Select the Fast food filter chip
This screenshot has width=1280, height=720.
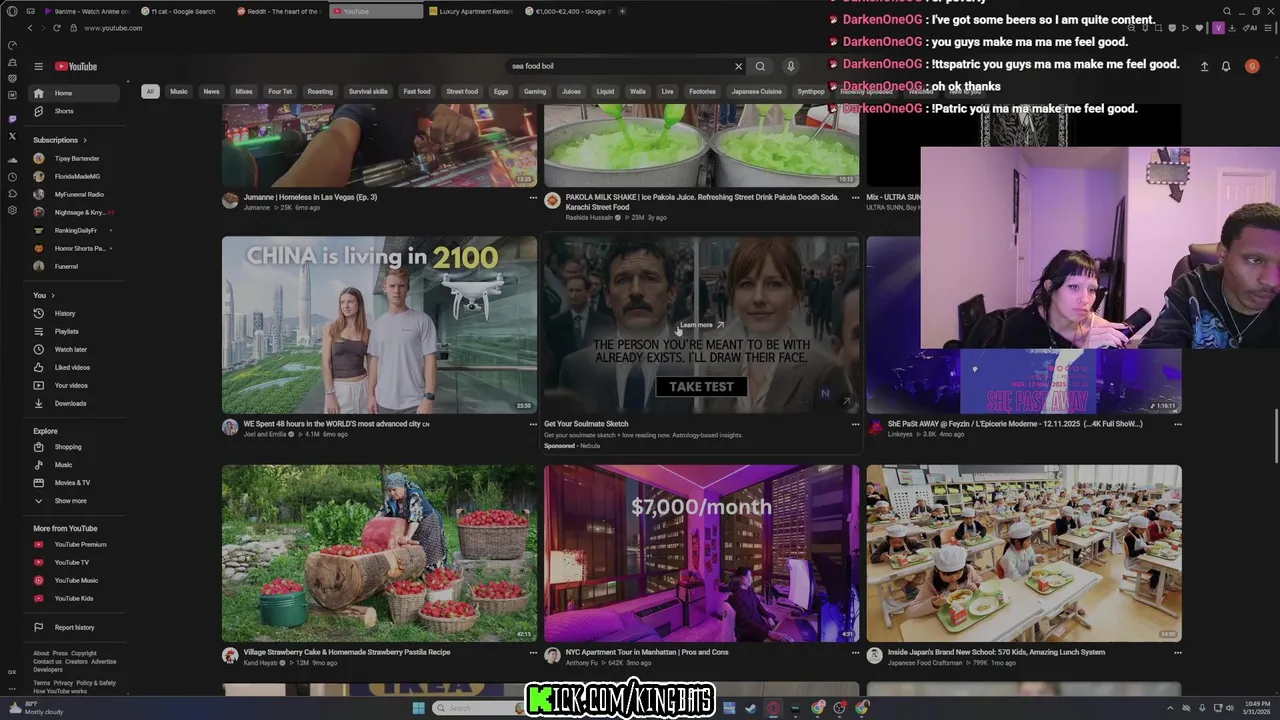click(417, 91)
